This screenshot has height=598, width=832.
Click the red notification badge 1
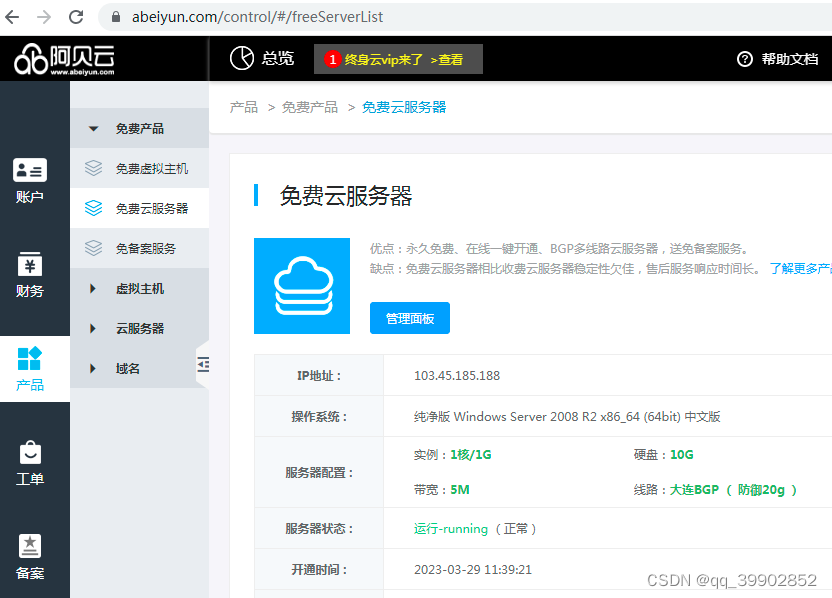pos(333,59)
